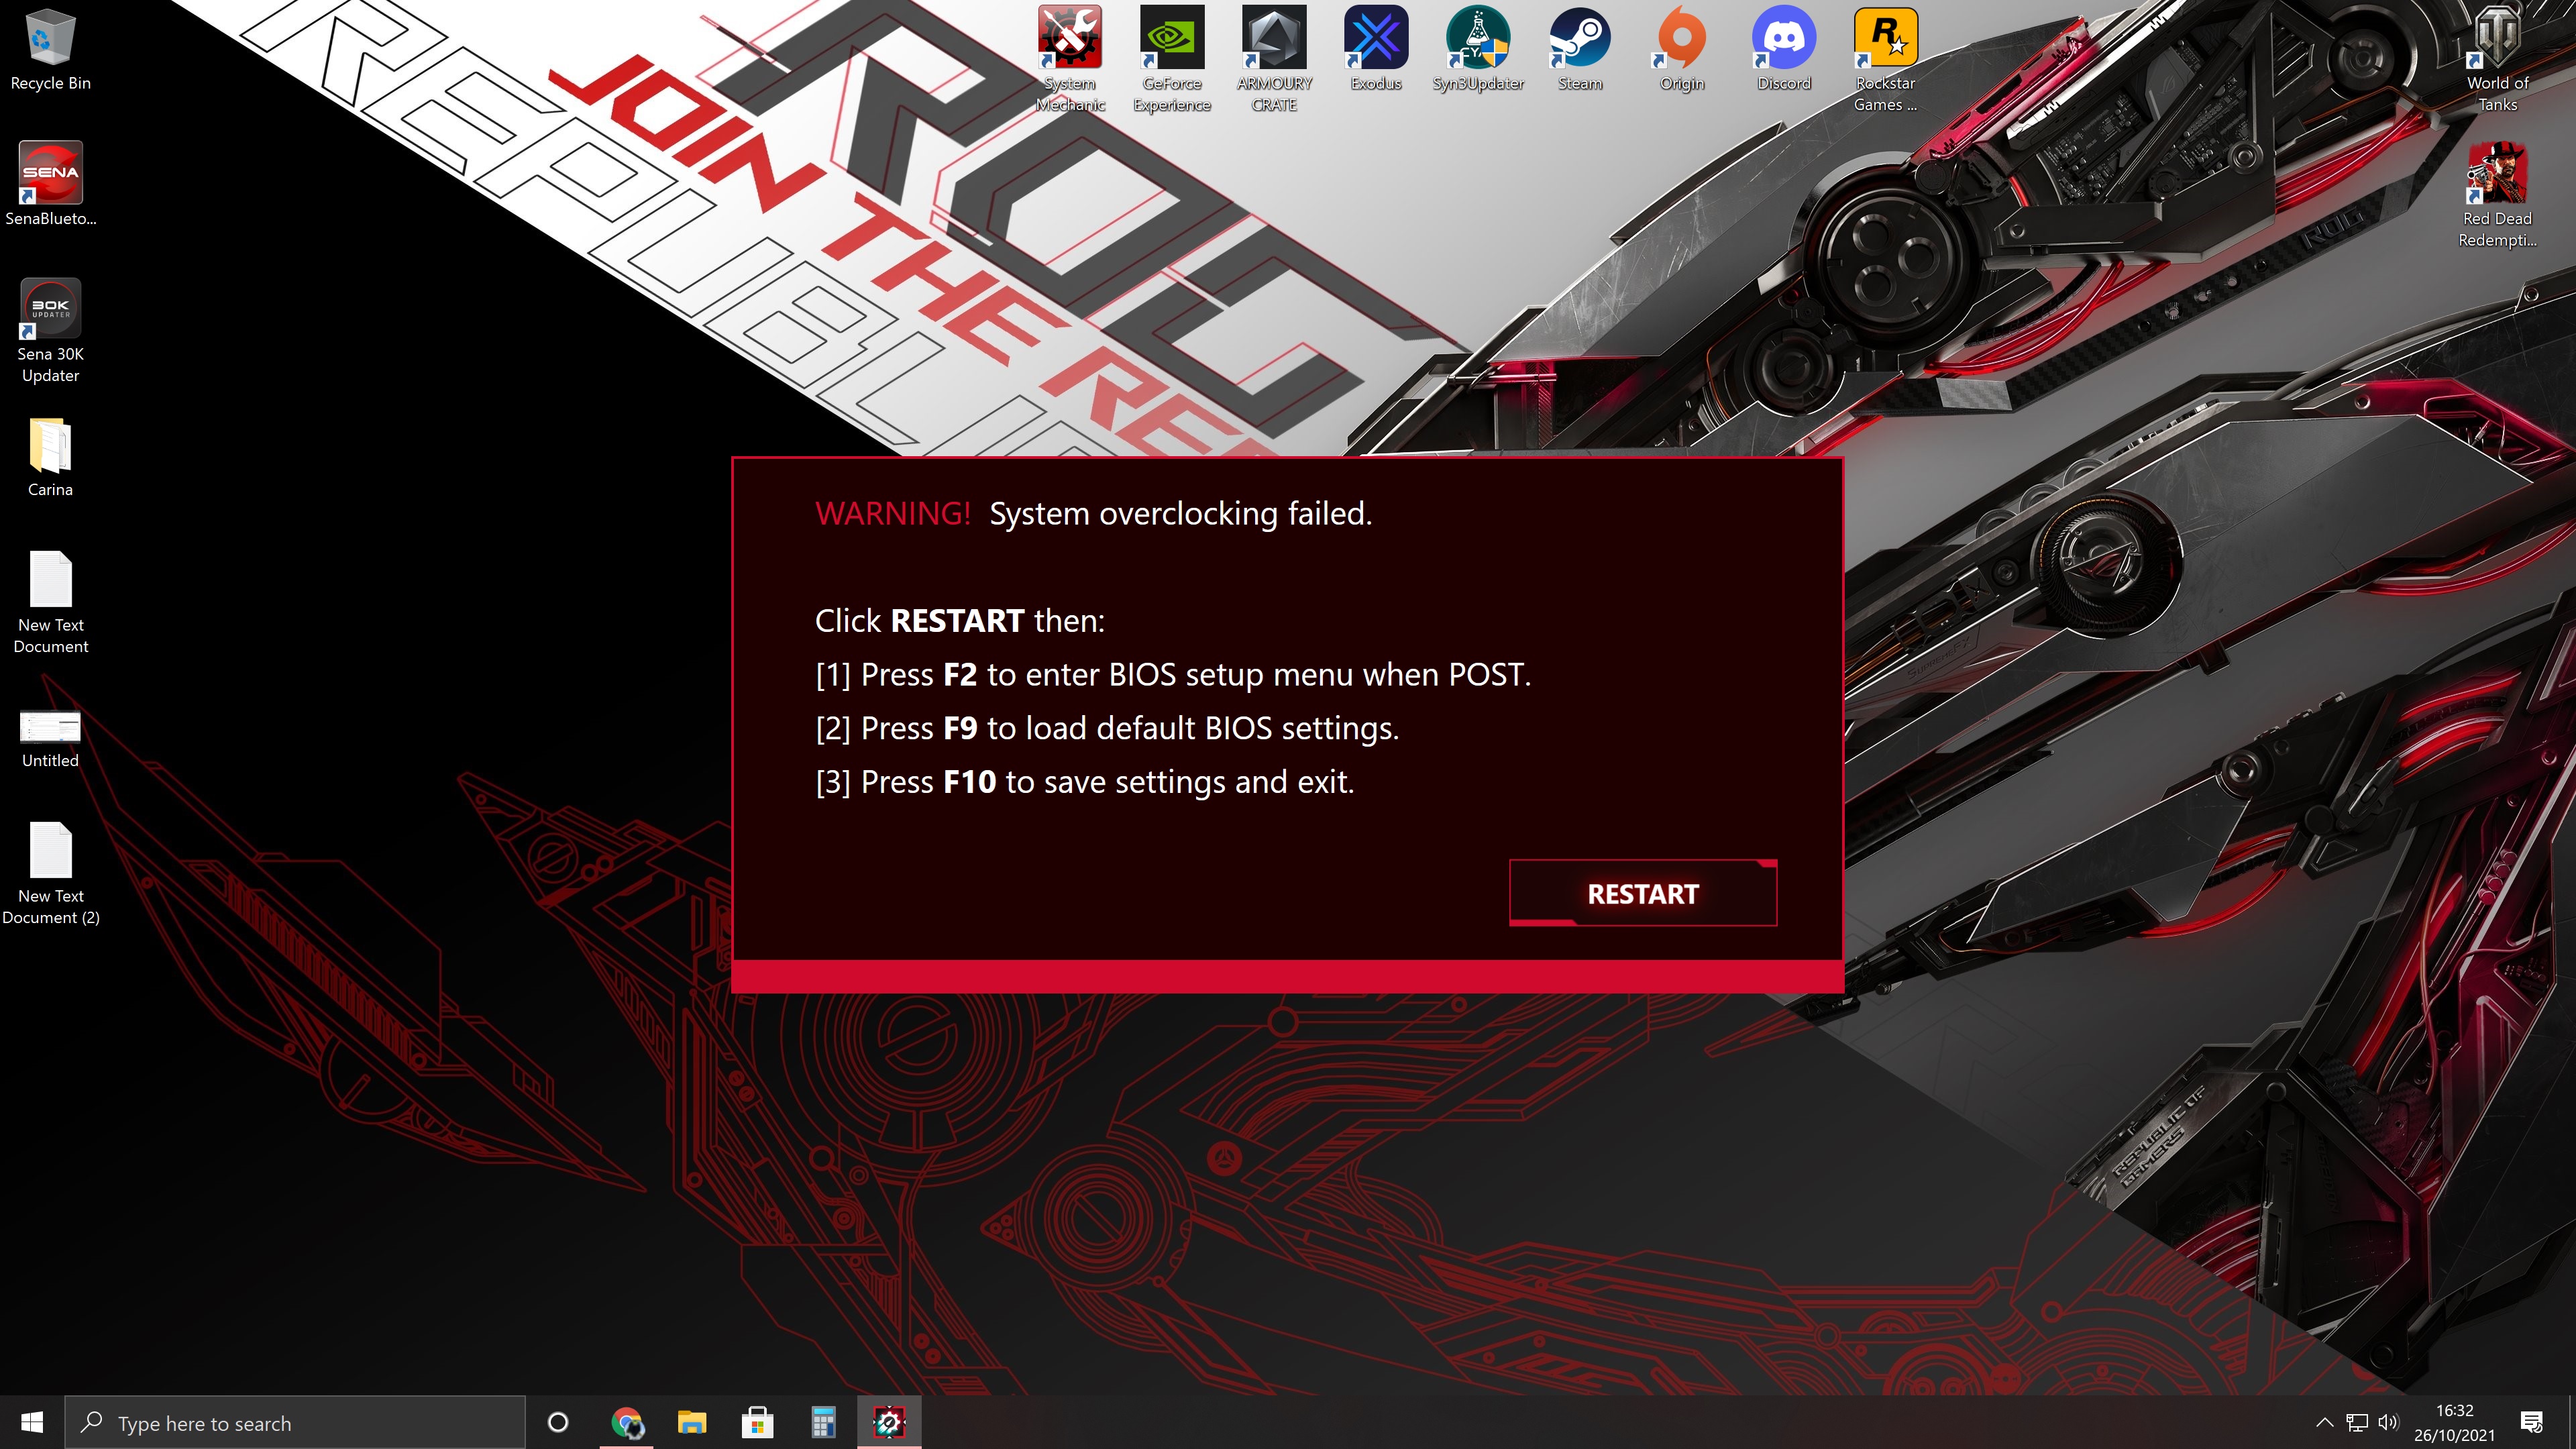Open File Explorer from the taskbar
2576x1449 pixels.
692,1422
